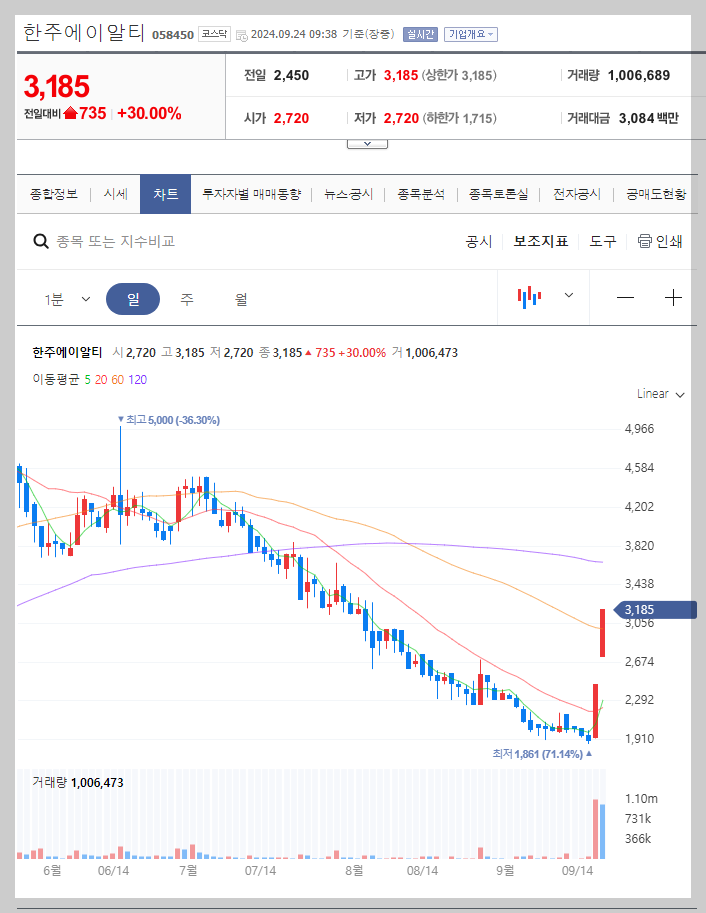Open the 보조지표 (indicators) panel
Viewport: 706px width, 913px height.
pyautogui.click(x=539, y=241)
